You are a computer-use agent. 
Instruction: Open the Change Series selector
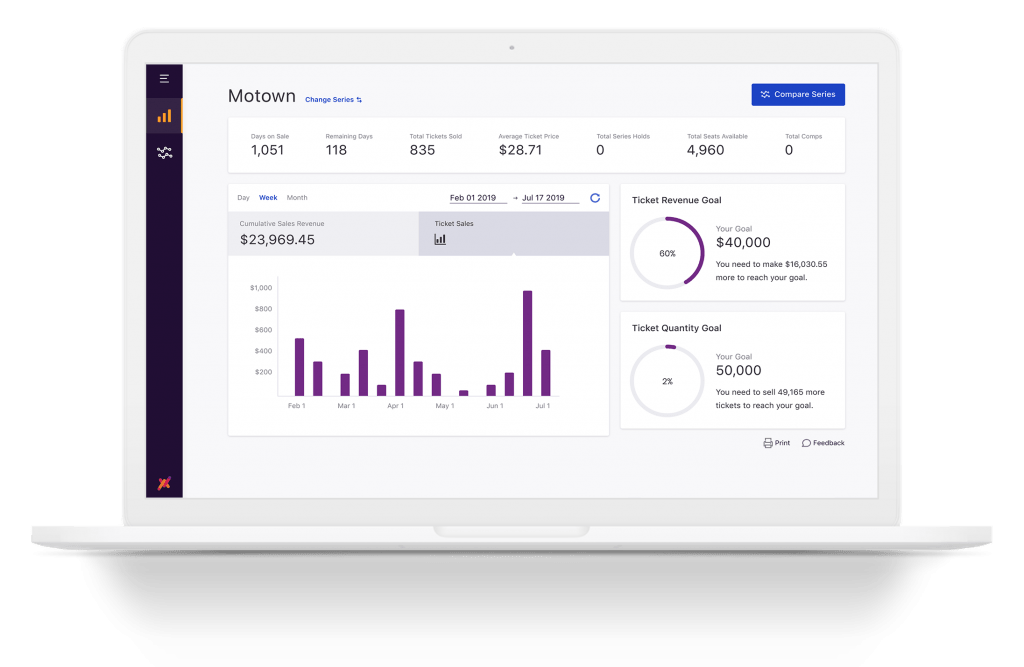coord(330,100)
